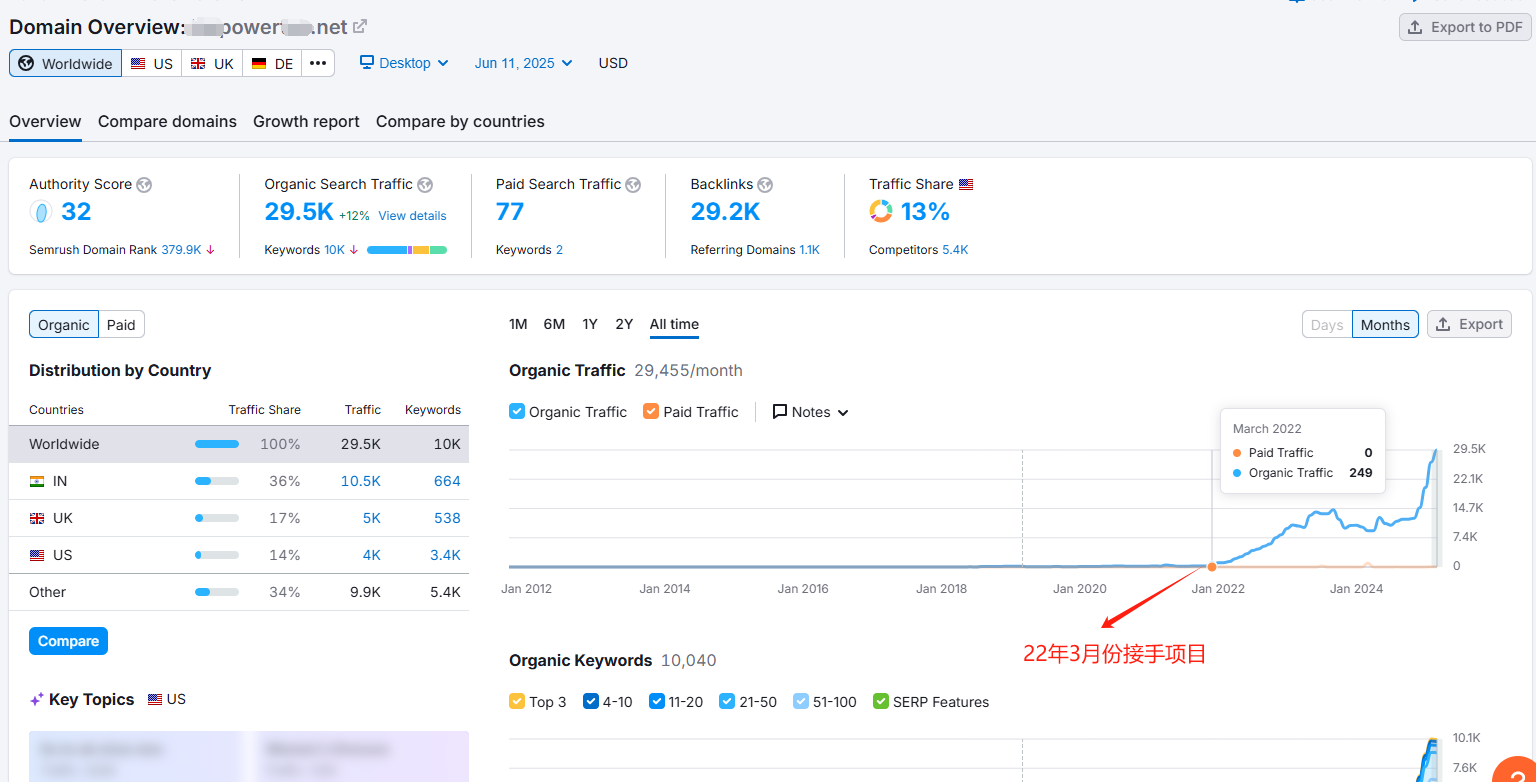This screenshot has width=1536, height=783.
Task: Click the 77 paid search traffic value
Action: coord(510,212)
